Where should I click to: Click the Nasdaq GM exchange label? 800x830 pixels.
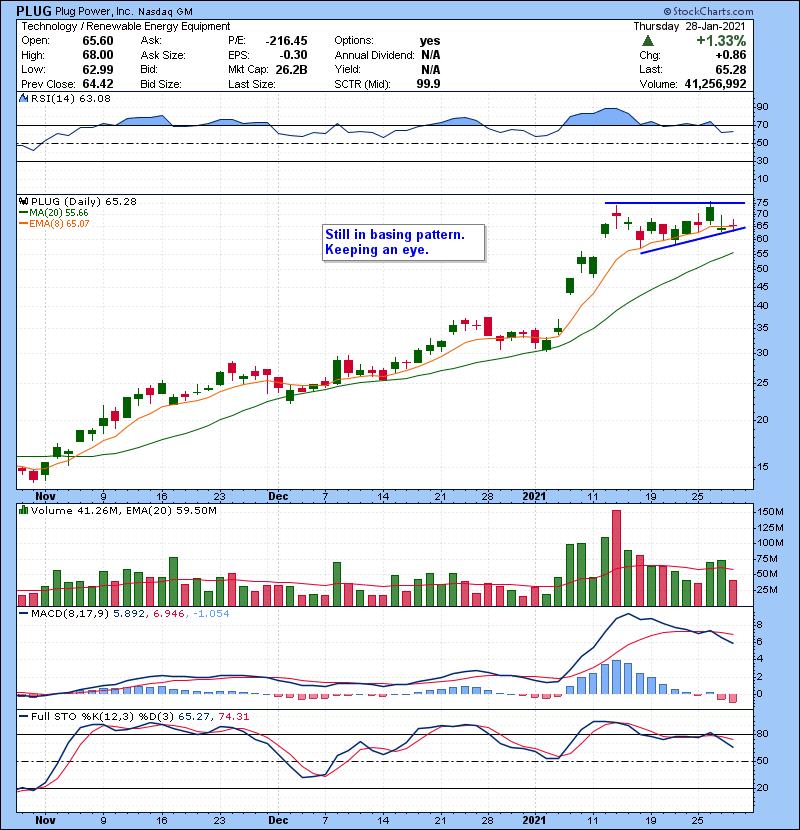pyautogui.click(x=165, y=12)
